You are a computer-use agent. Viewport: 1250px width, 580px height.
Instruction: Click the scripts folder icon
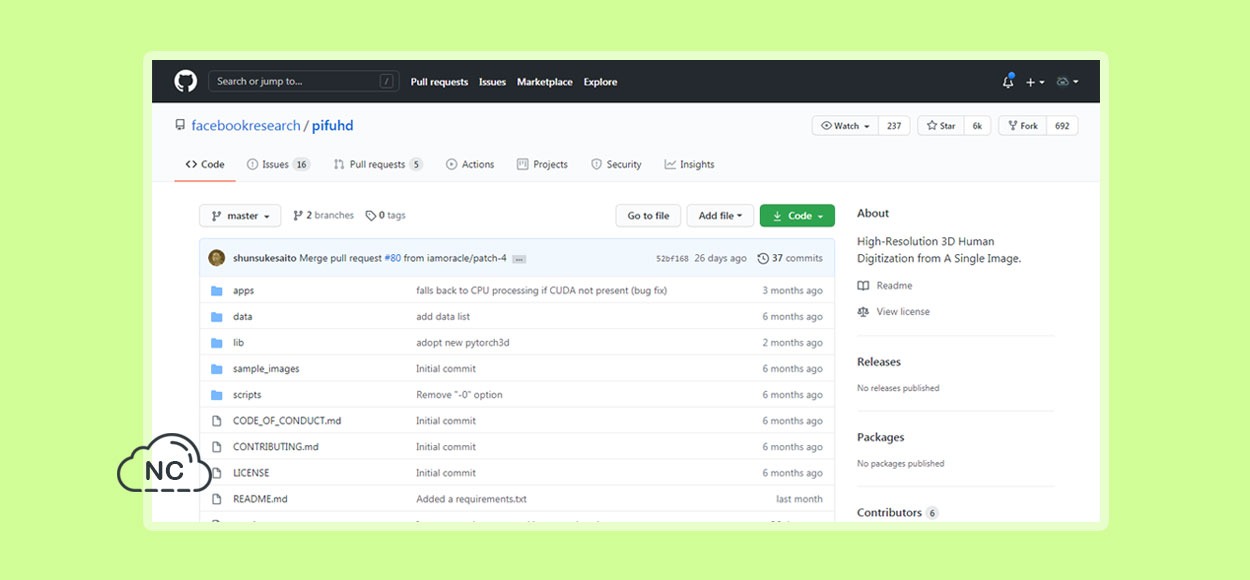click(216, 395)
